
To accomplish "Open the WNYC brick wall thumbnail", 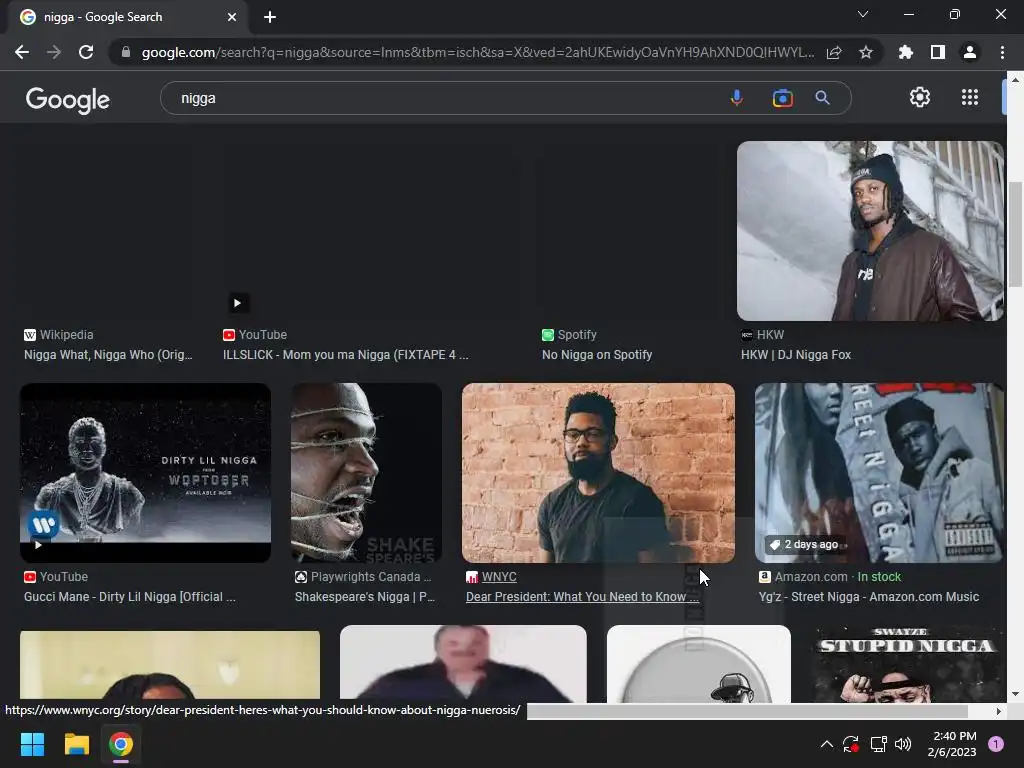I will click(598, 473).
